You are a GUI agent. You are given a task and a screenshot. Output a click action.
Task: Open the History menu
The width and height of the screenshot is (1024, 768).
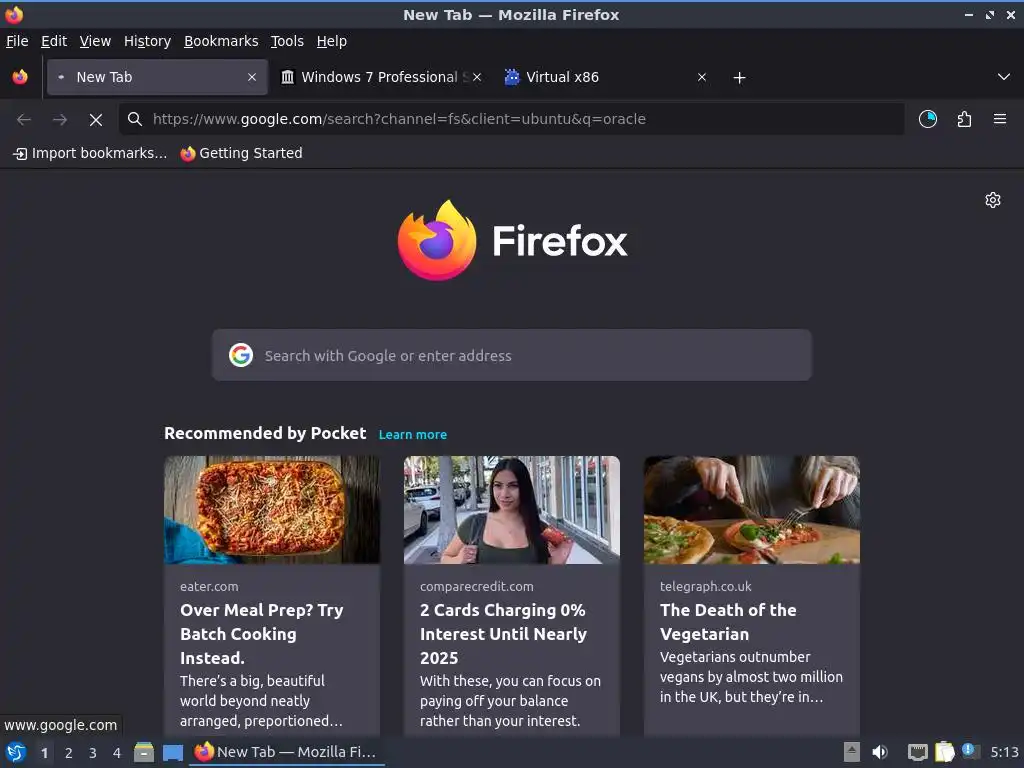[148, 41]
